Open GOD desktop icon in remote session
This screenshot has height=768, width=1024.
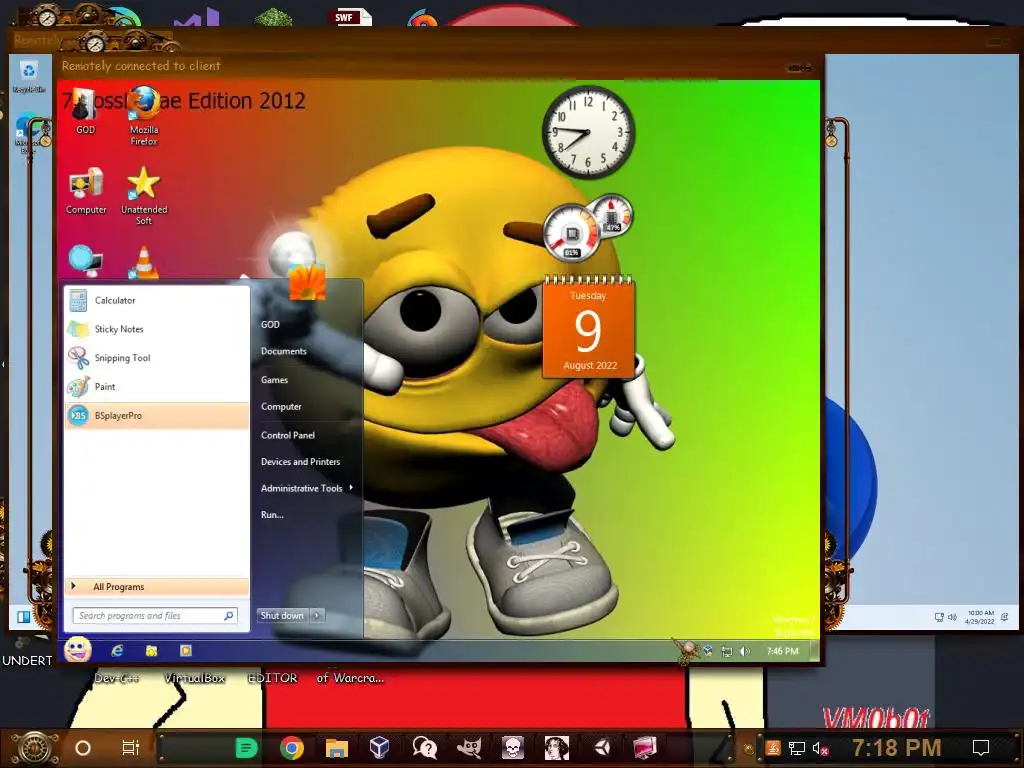point(85,111)
